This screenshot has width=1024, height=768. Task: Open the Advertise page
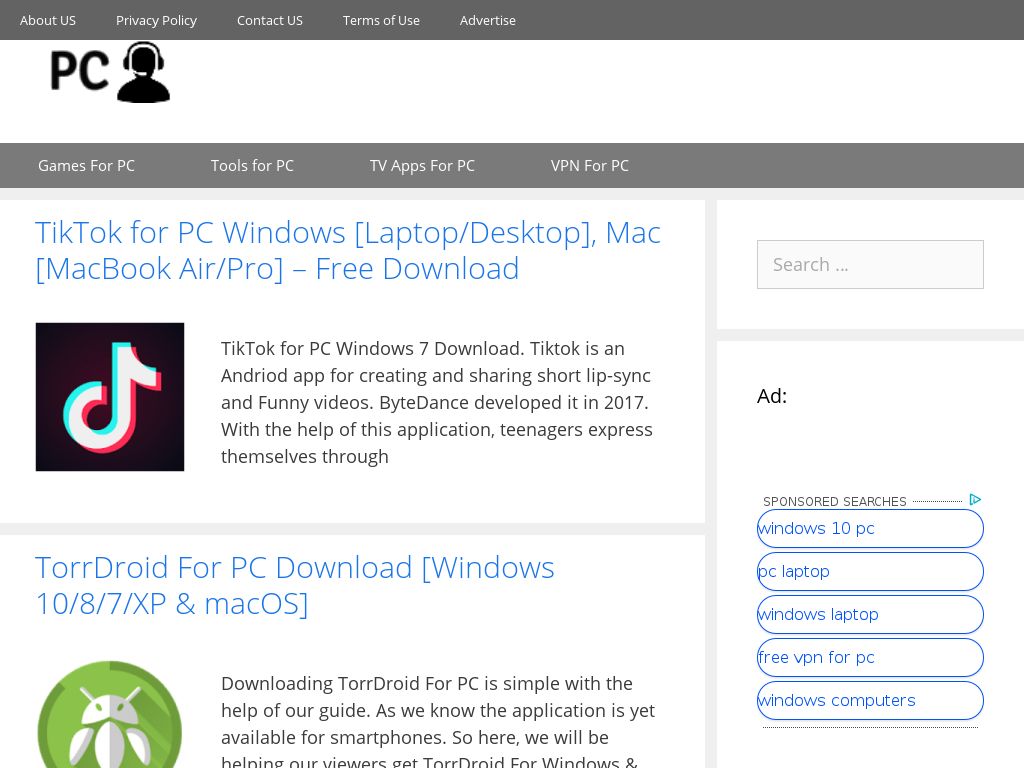pyautogui.click(x=488, y=20)
